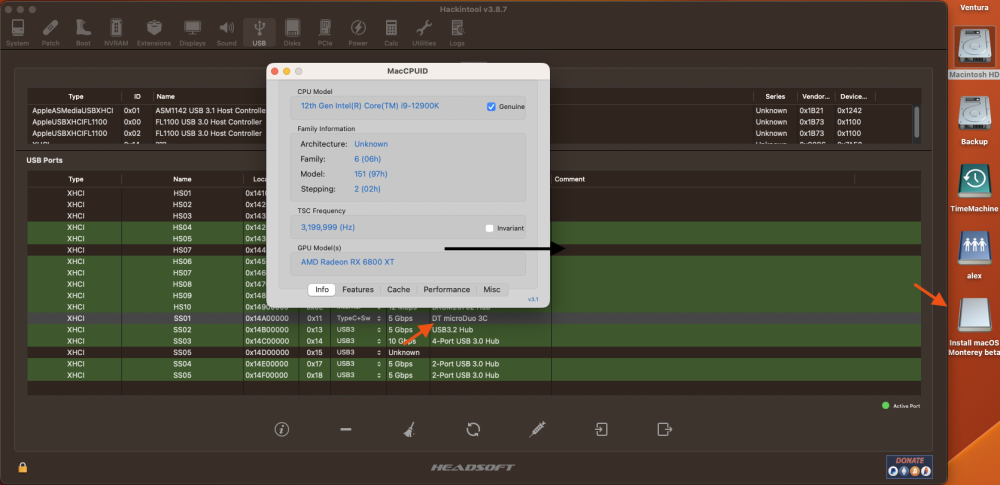Select the USB toolbar section
The height and width of the screenshot is (485, 1000).
259,33
